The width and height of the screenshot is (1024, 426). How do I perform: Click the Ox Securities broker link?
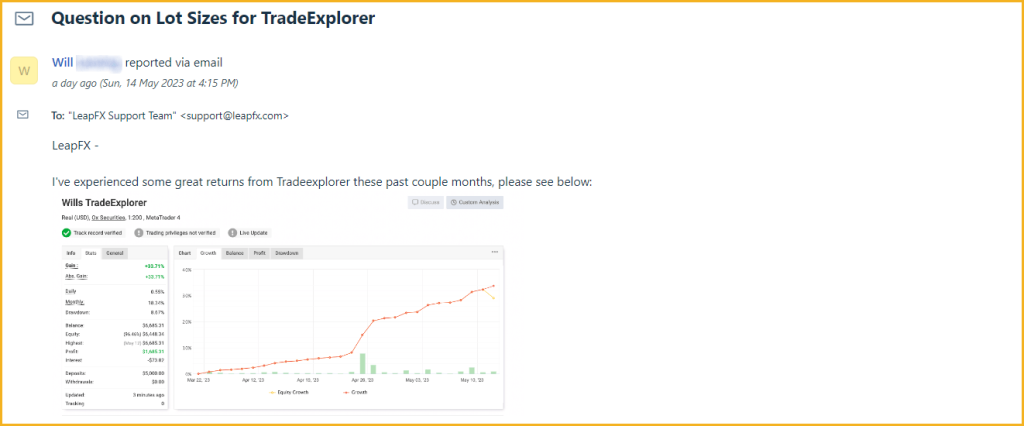pos(108,218)
